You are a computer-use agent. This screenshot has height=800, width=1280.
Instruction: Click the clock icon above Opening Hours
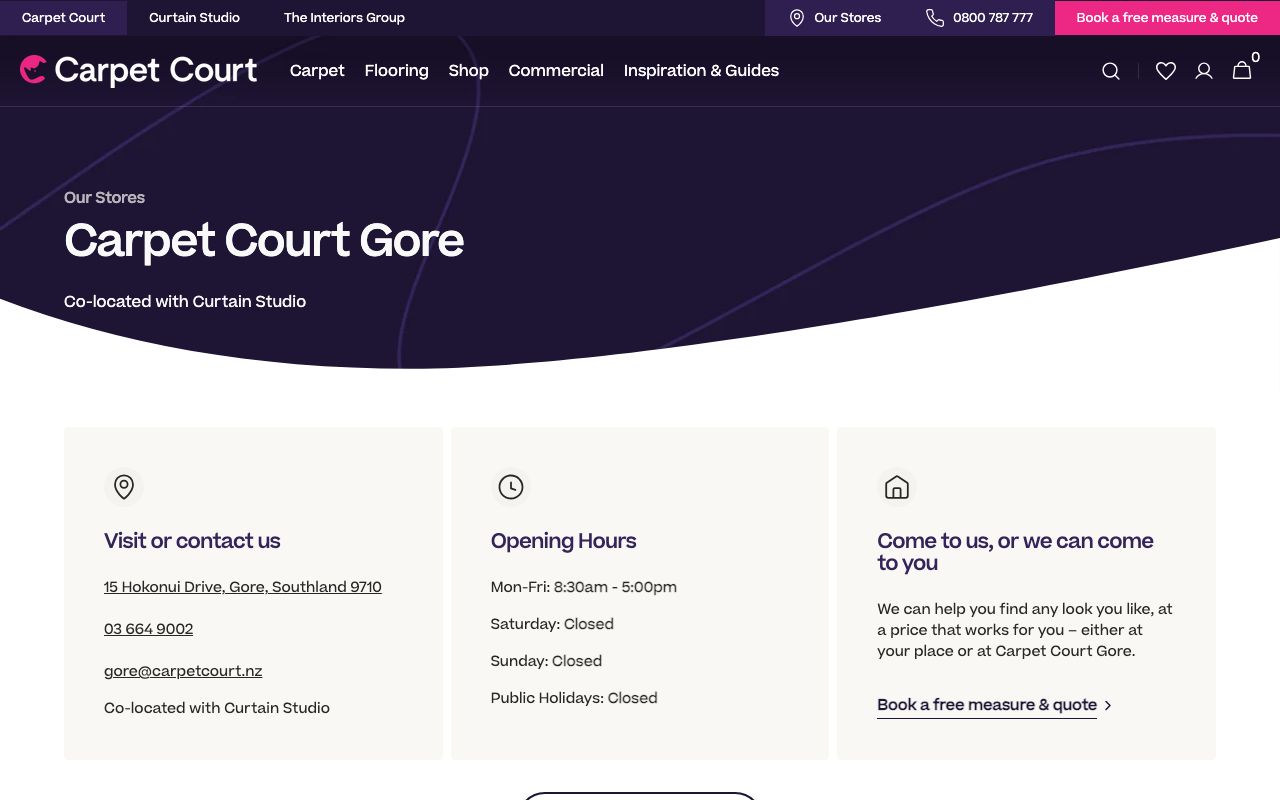point(511,487)
